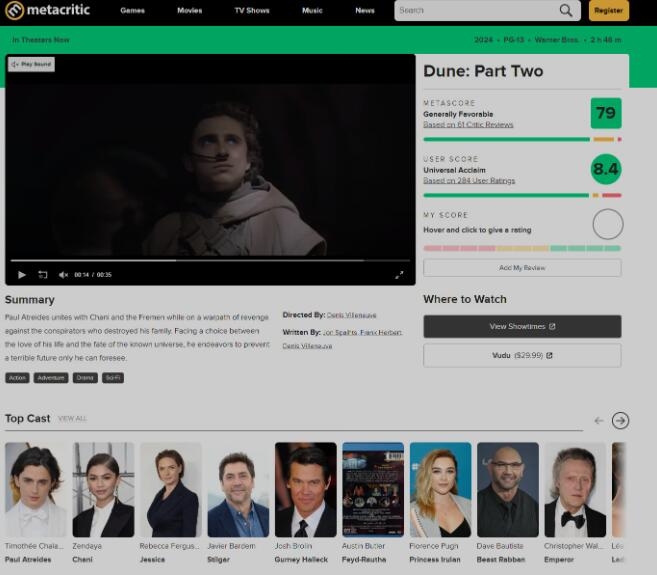Click the 'Stilgar' character name

(218, 559)
